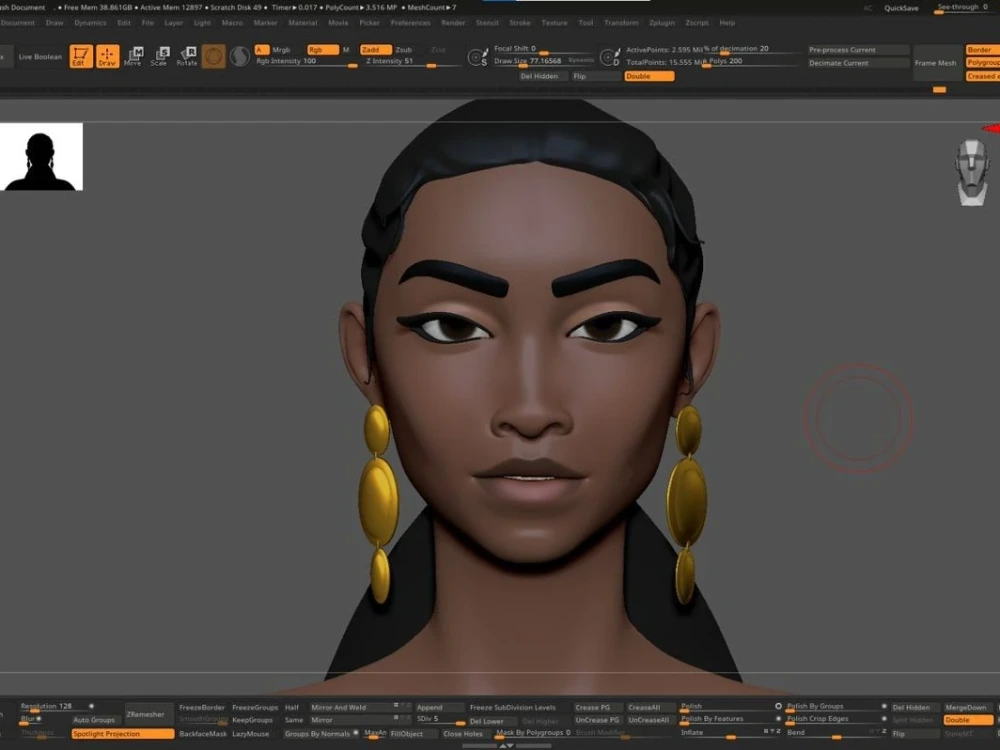Toggle the orange Gizmo 3D circle icon
Image resolution: width=1000 pixels, height=750 pixels.
[x=213, y=56]
